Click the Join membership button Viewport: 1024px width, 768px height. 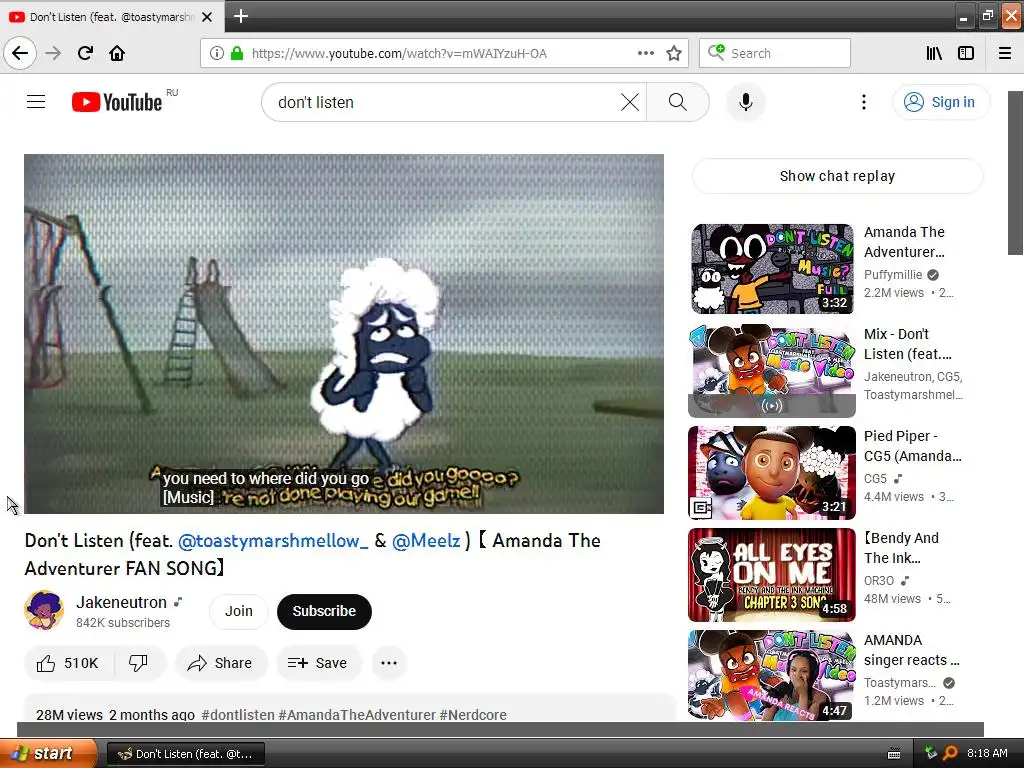tap(238, 611)
